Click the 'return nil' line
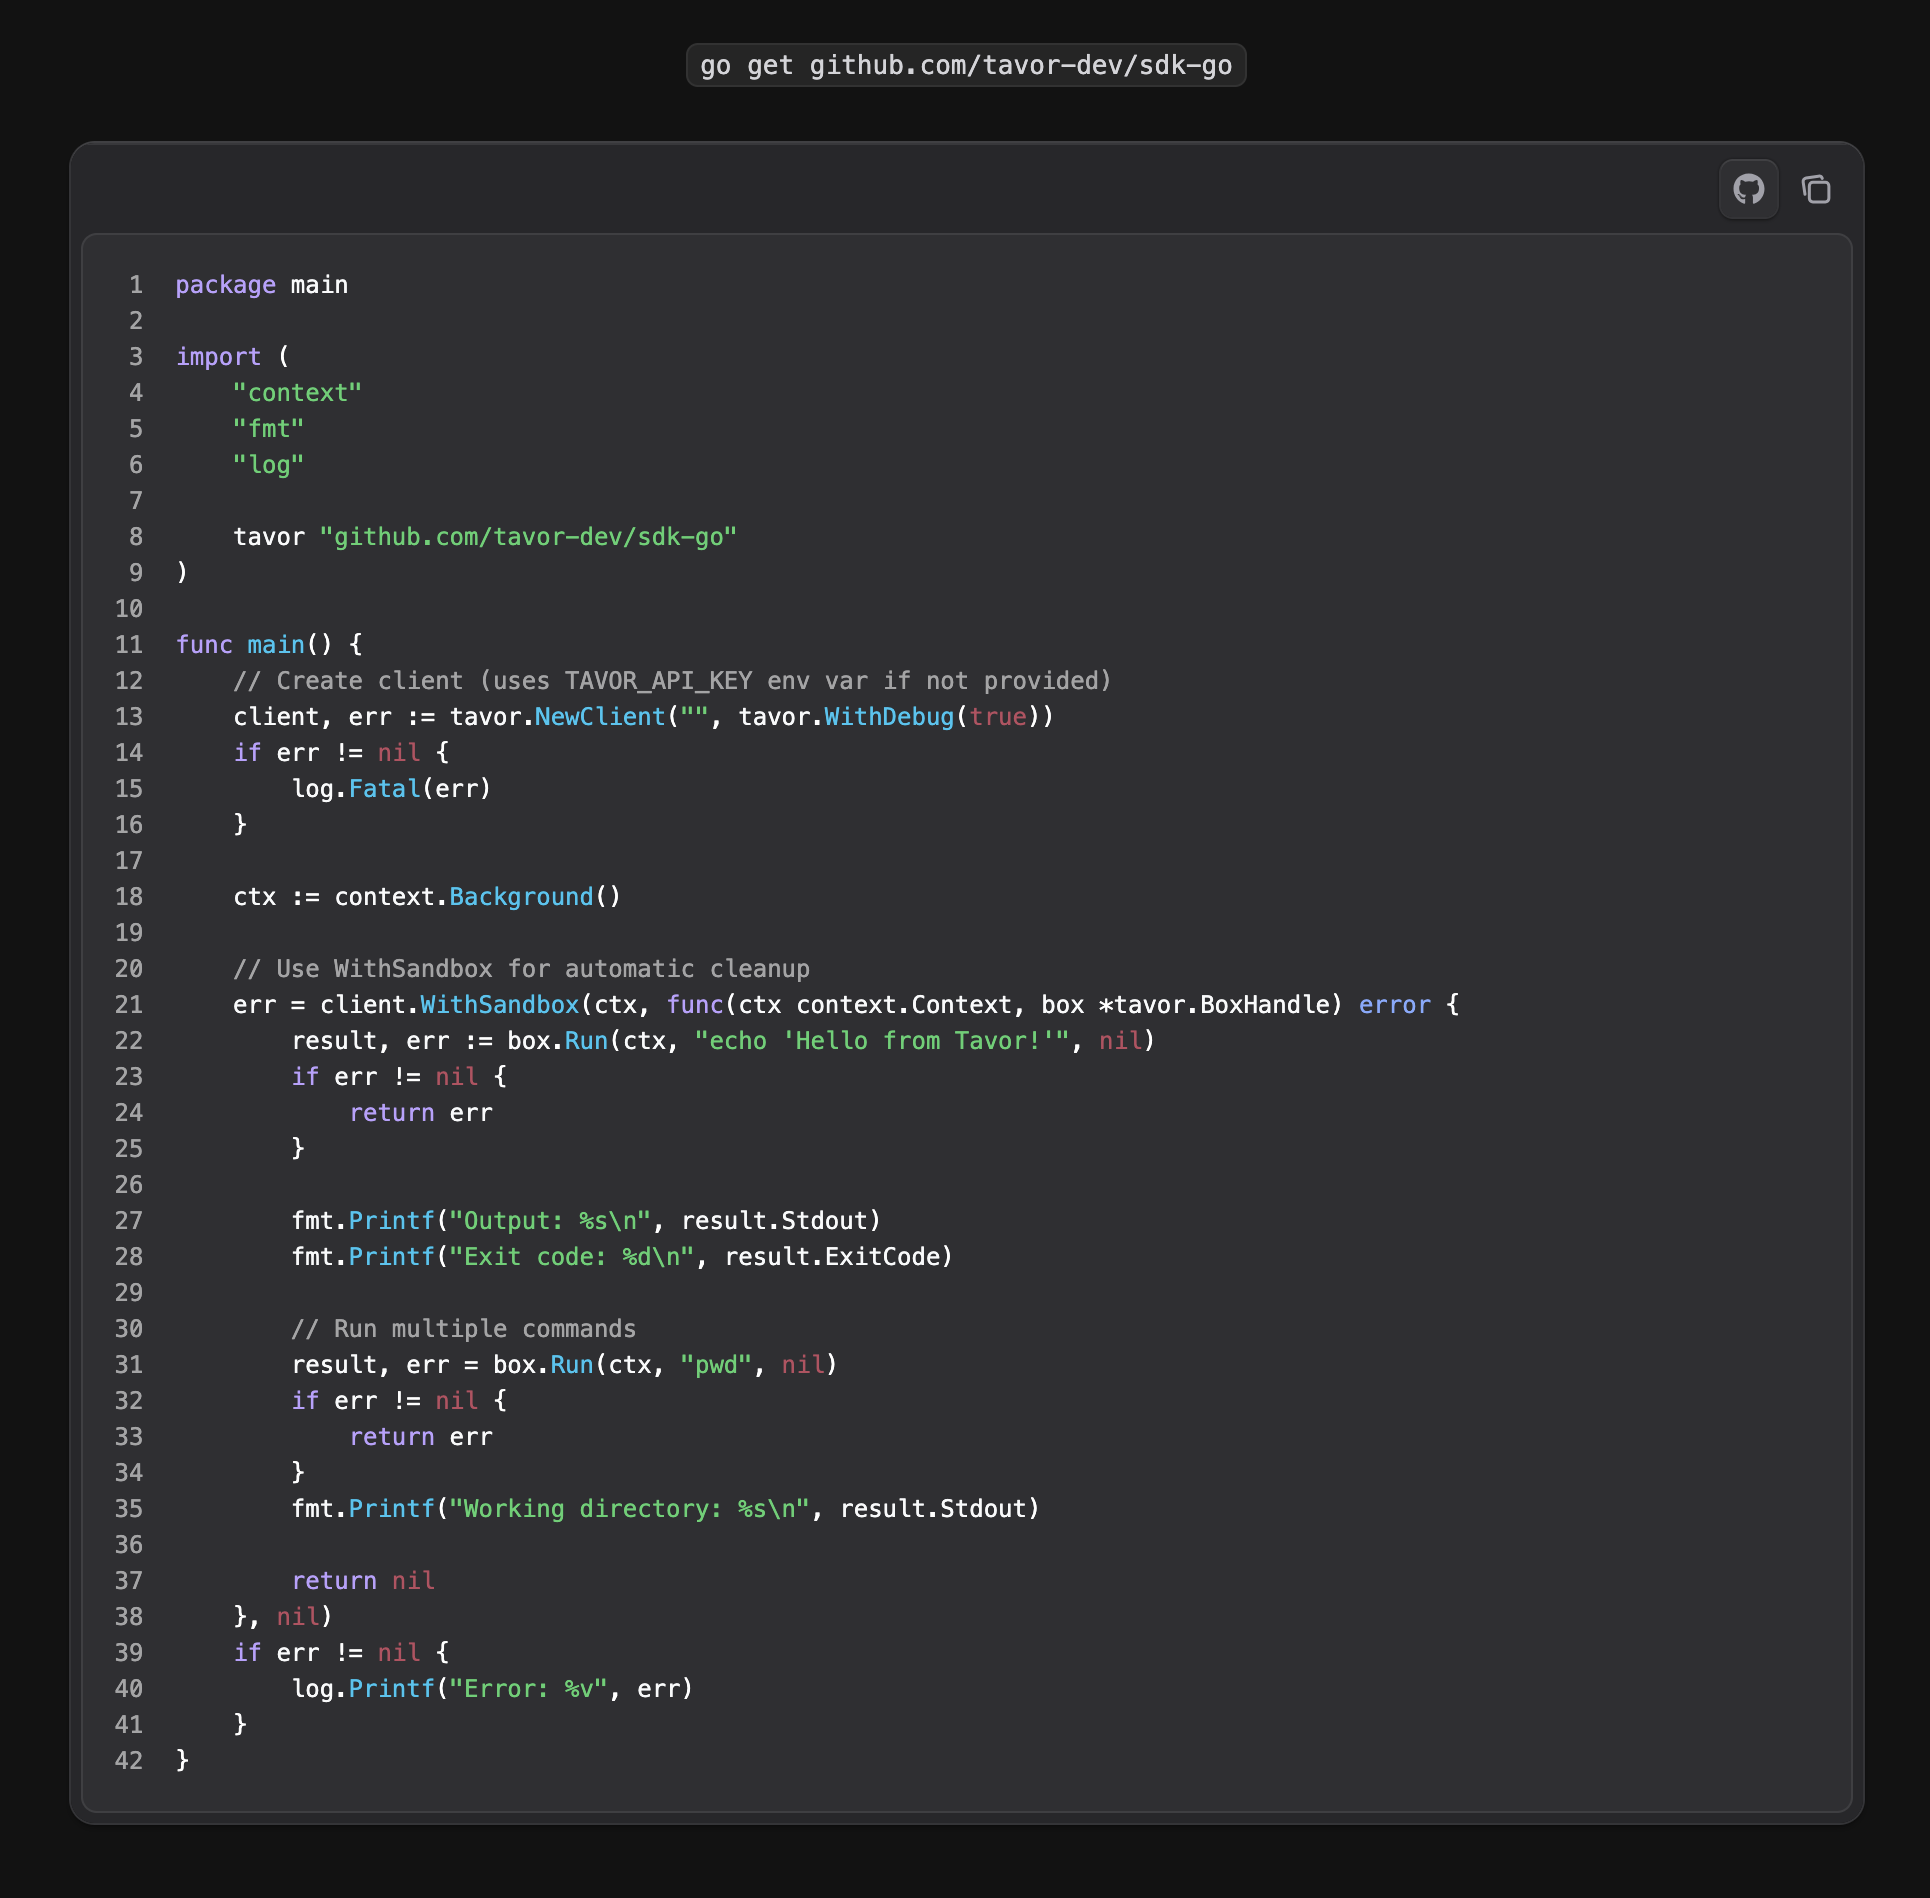Screen dimensions: 1930x1898 363,1581
